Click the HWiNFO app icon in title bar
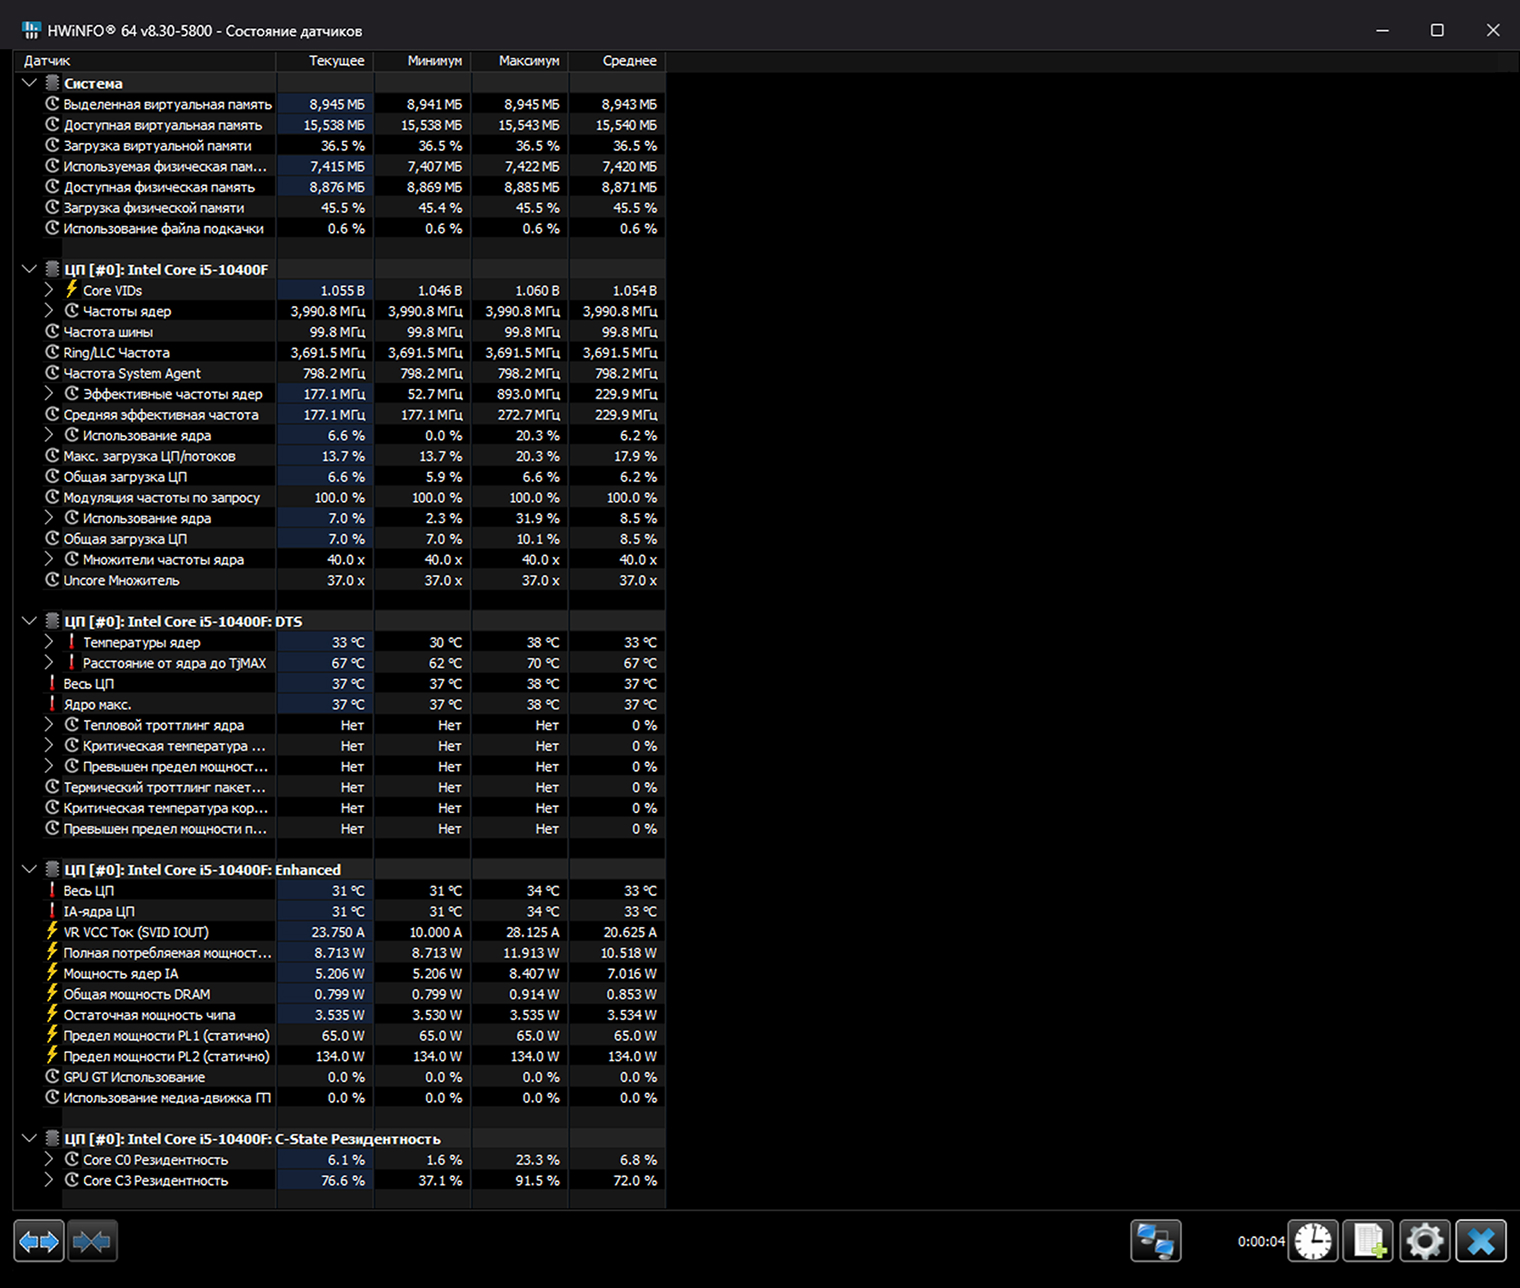 tap(31, 30)
